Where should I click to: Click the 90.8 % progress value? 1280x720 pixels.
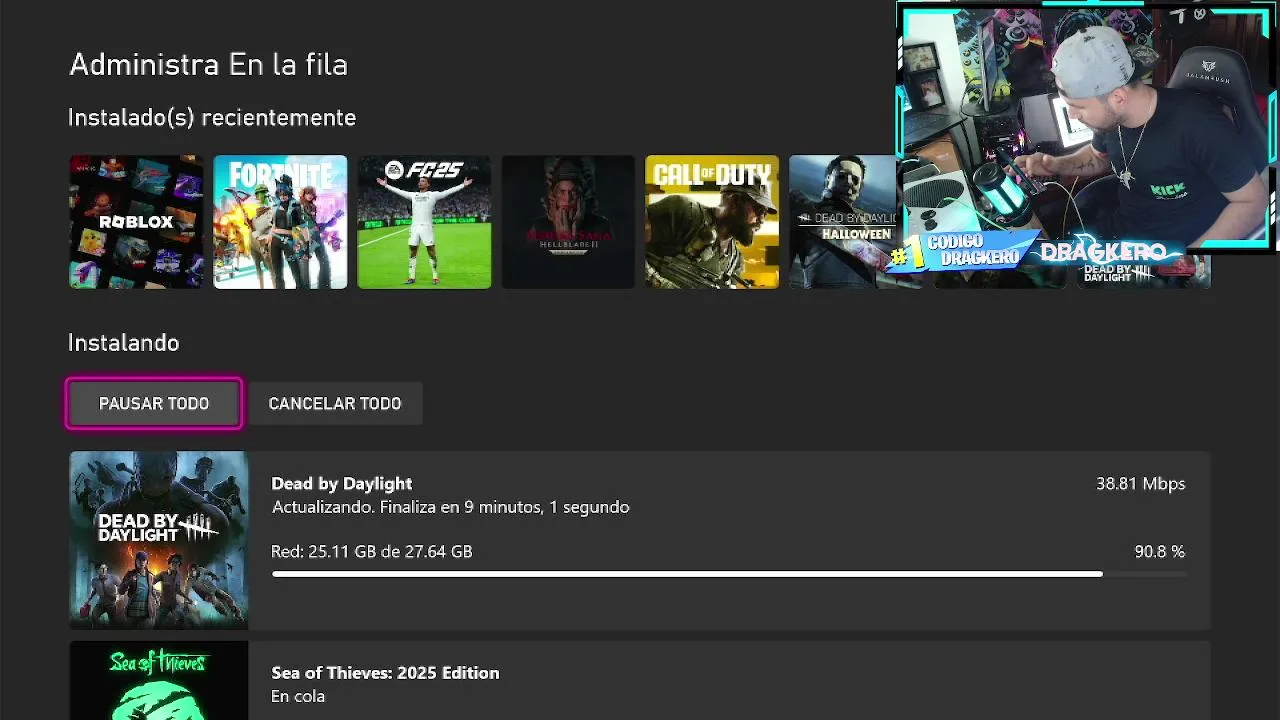pos(1159,551)
